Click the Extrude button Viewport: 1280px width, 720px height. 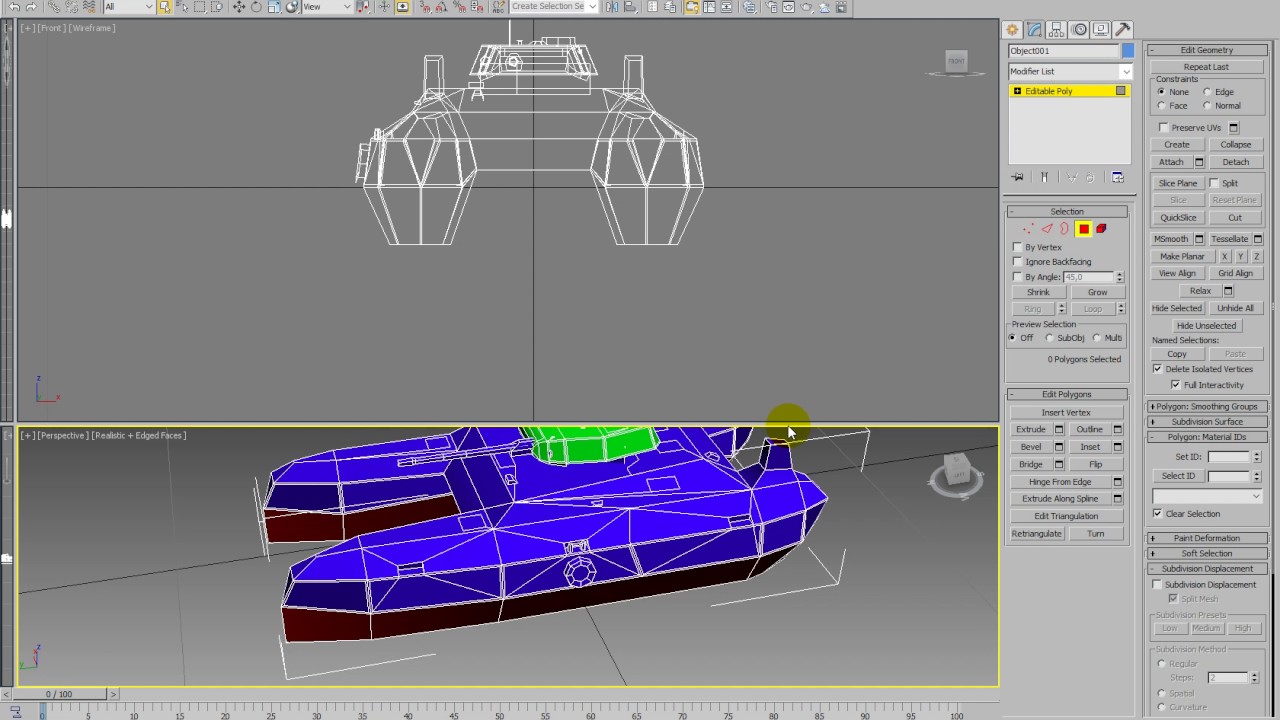click(x=1031, y=430)
